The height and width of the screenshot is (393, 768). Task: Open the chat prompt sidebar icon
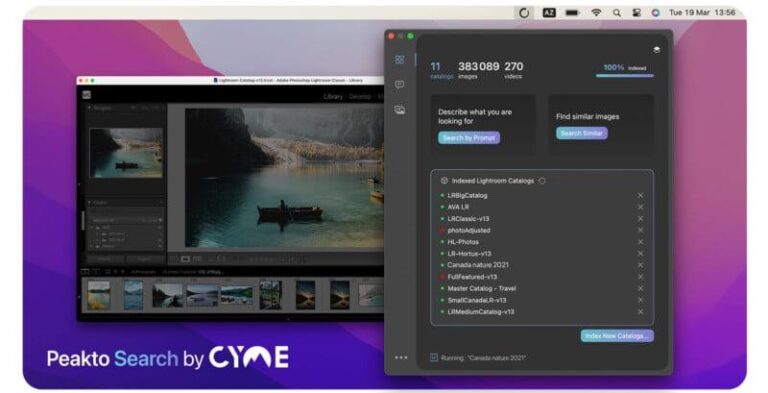(400, 85)
